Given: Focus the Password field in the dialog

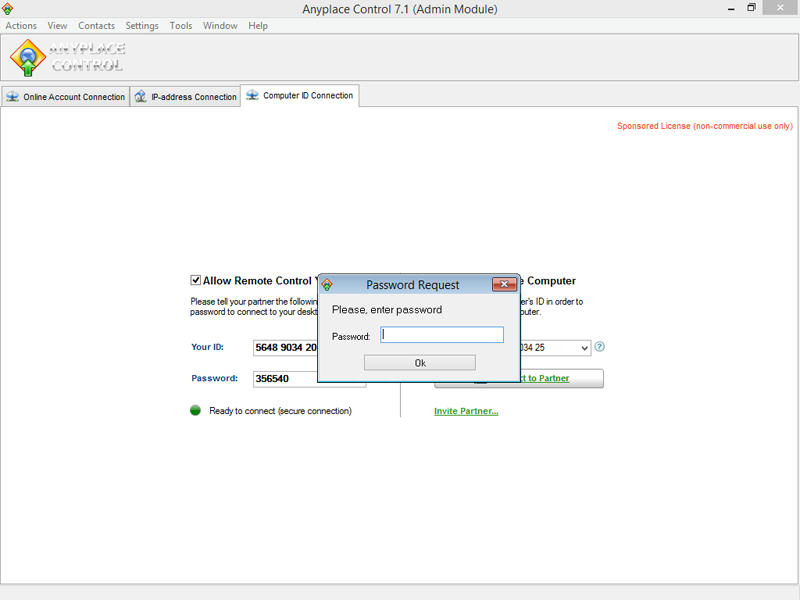Looking at the screenshot, I should pyautogui.click(x=442, y=335).
